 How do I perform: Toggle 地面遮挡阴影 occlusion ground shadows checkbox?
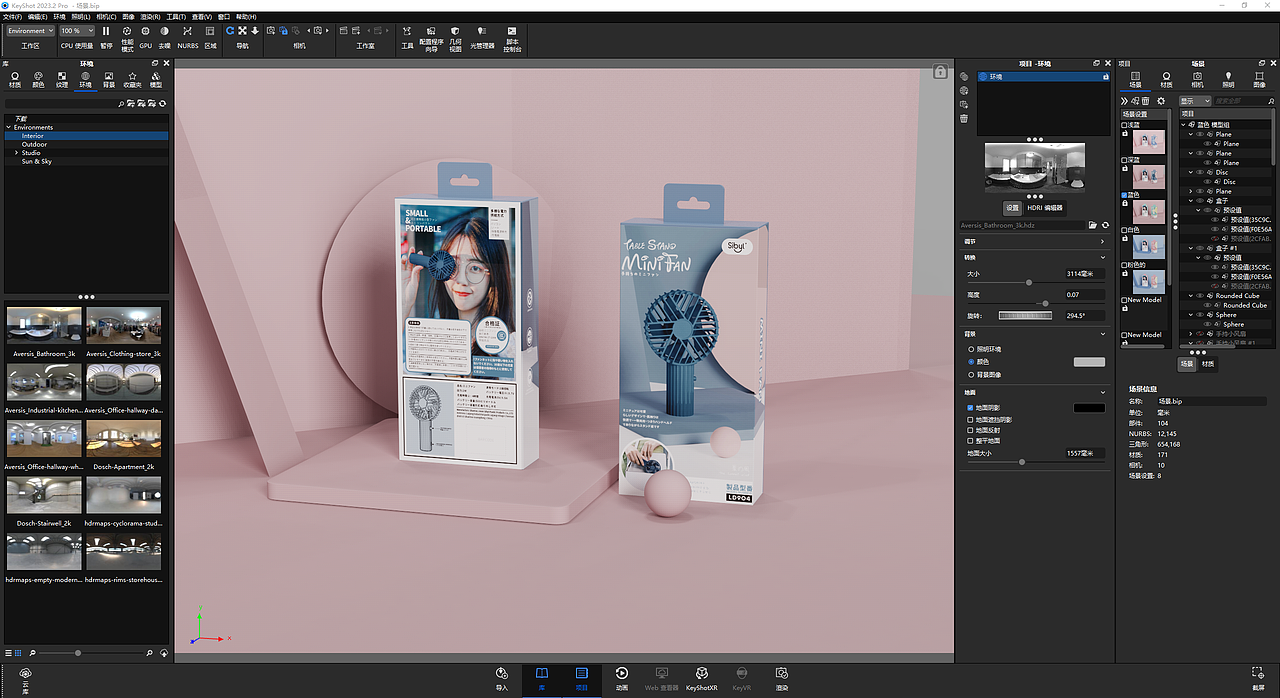tap(970, 419)
